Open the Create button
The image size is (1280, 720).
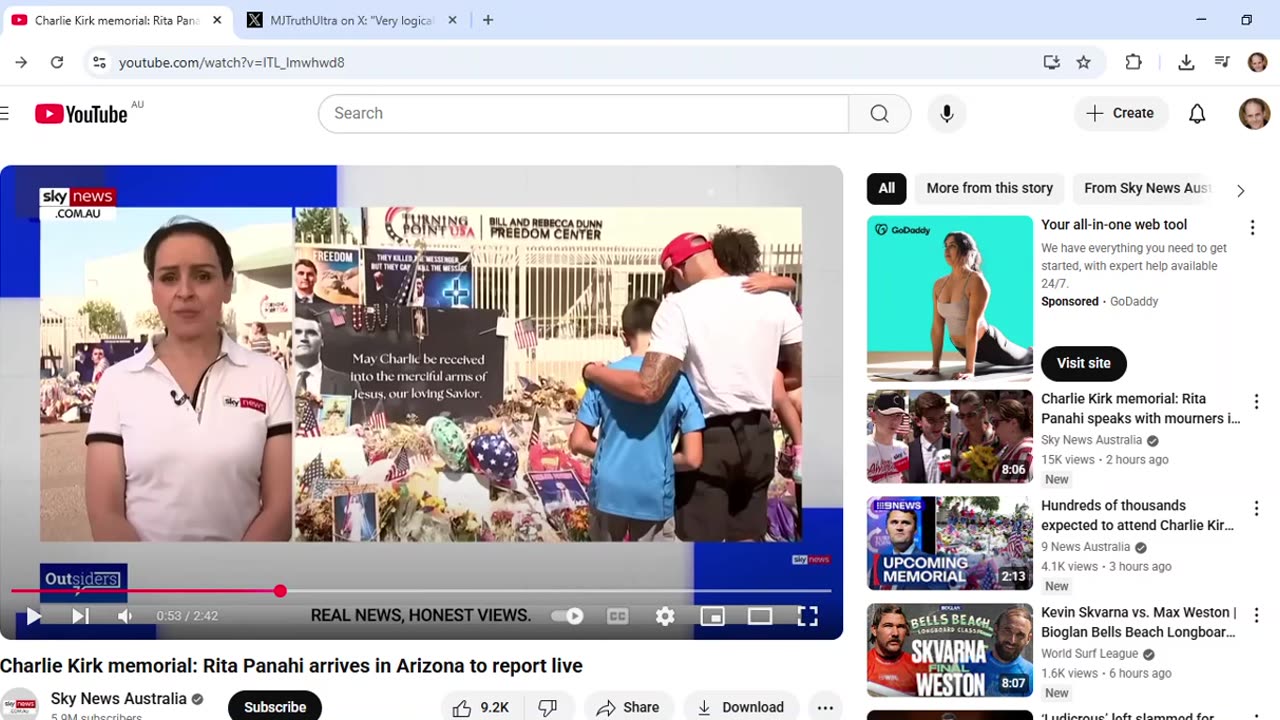click(x=1121, y=113)
